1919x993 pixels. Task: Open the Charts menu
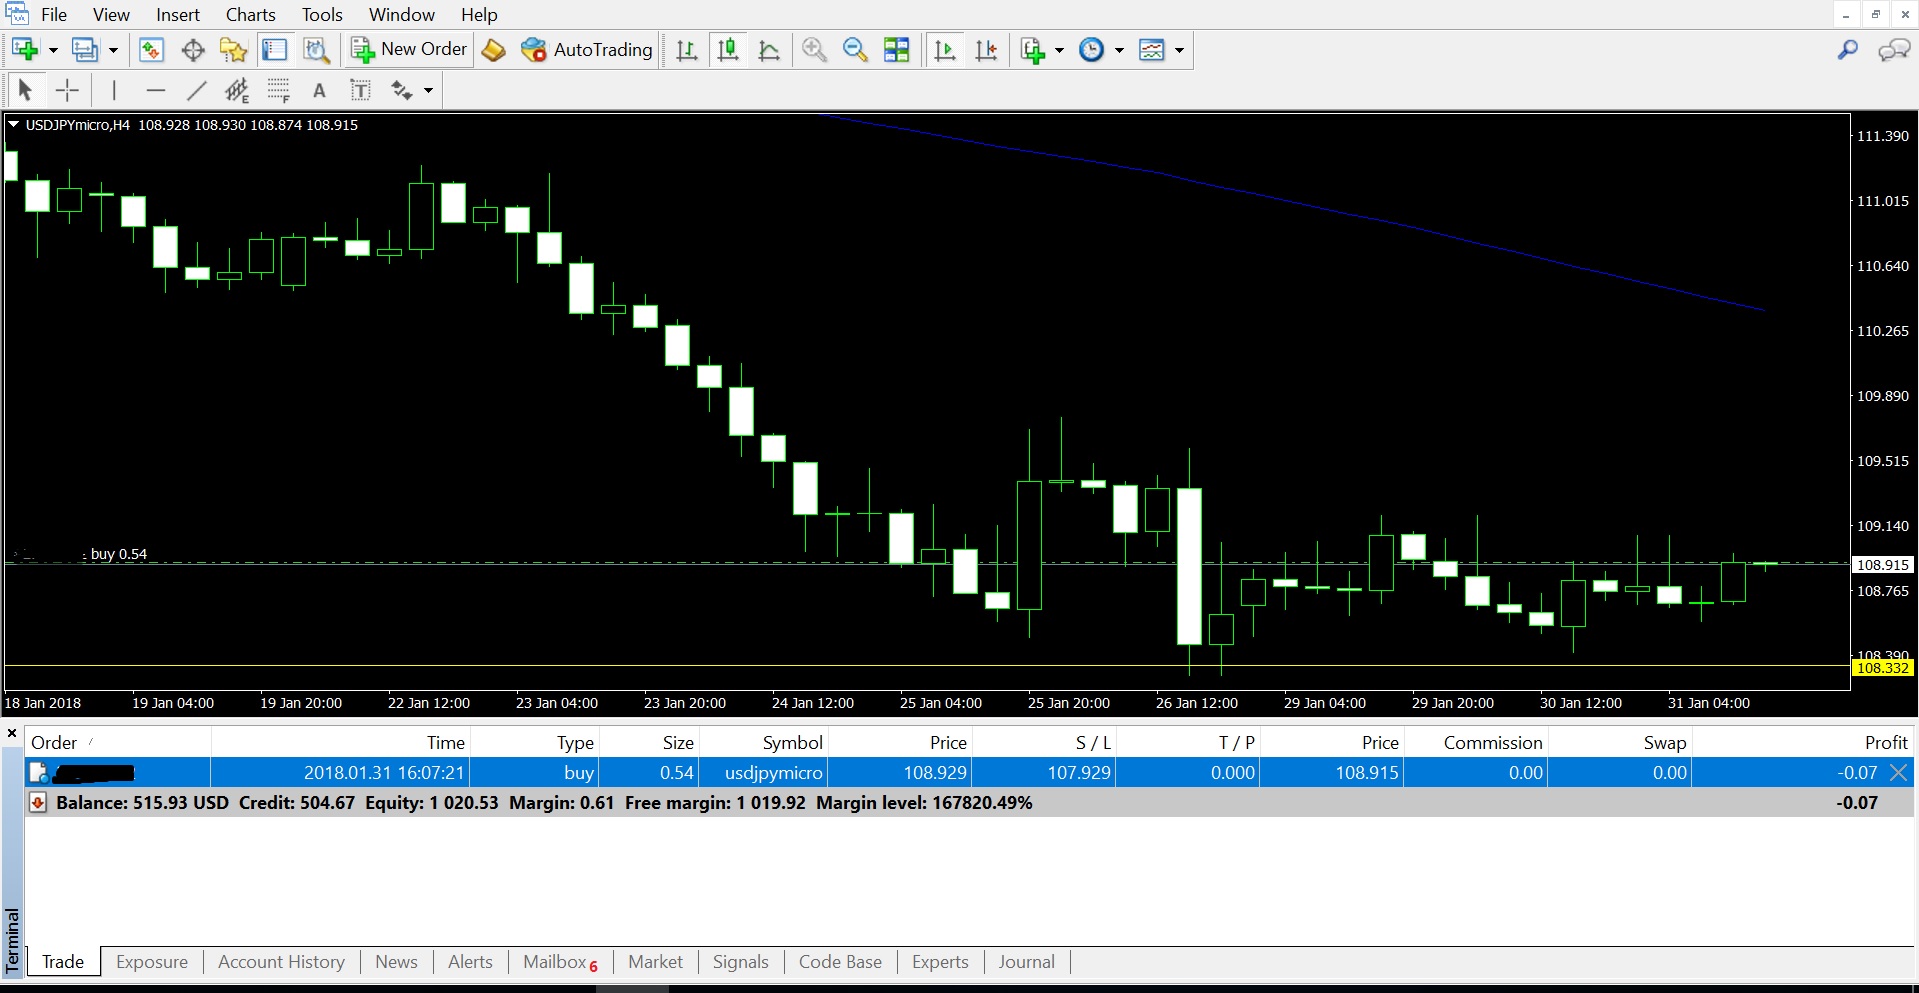[250, 15]
